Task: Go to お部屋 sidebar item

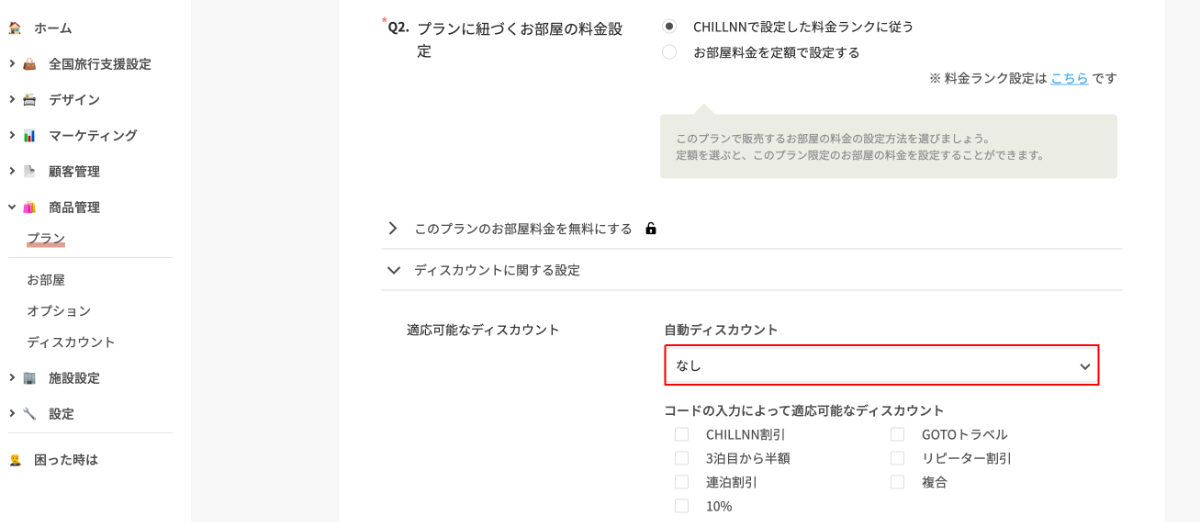Action: pyautogui.click(x=46, y=280)
